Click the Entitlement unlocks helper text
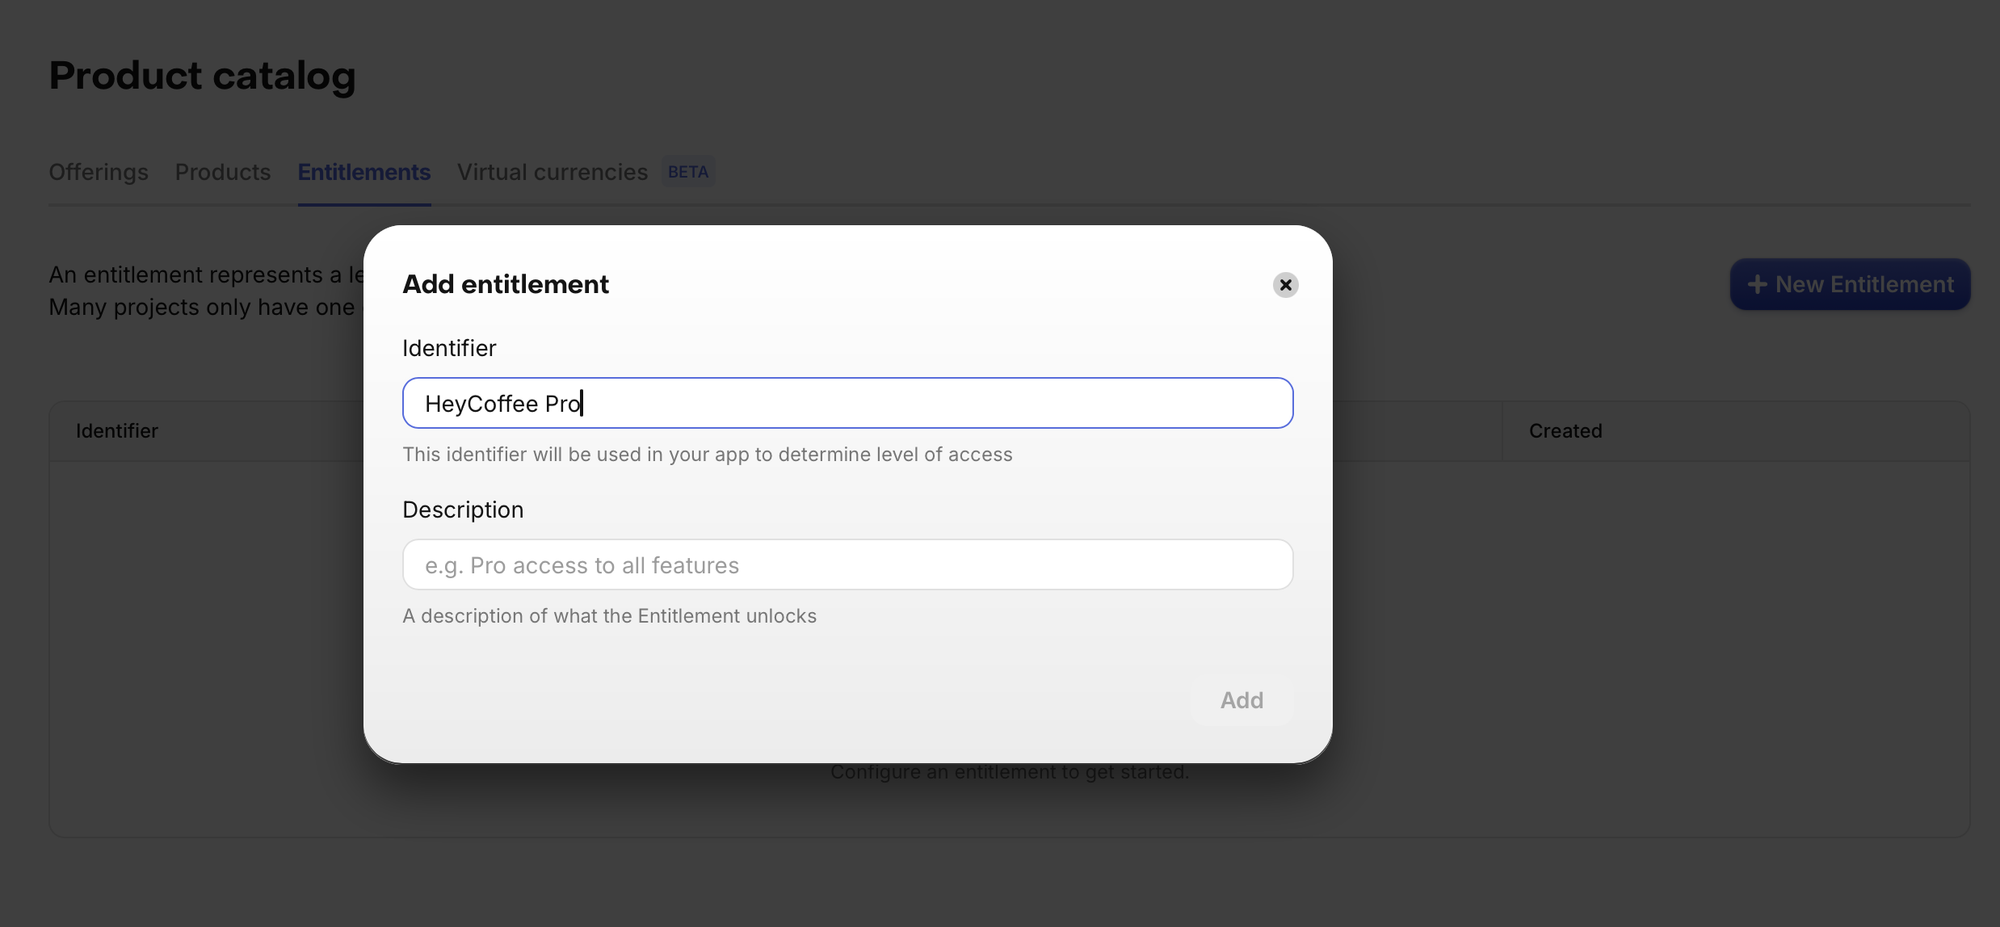This screenshot has height=927, width=2000. coord(609,616)
